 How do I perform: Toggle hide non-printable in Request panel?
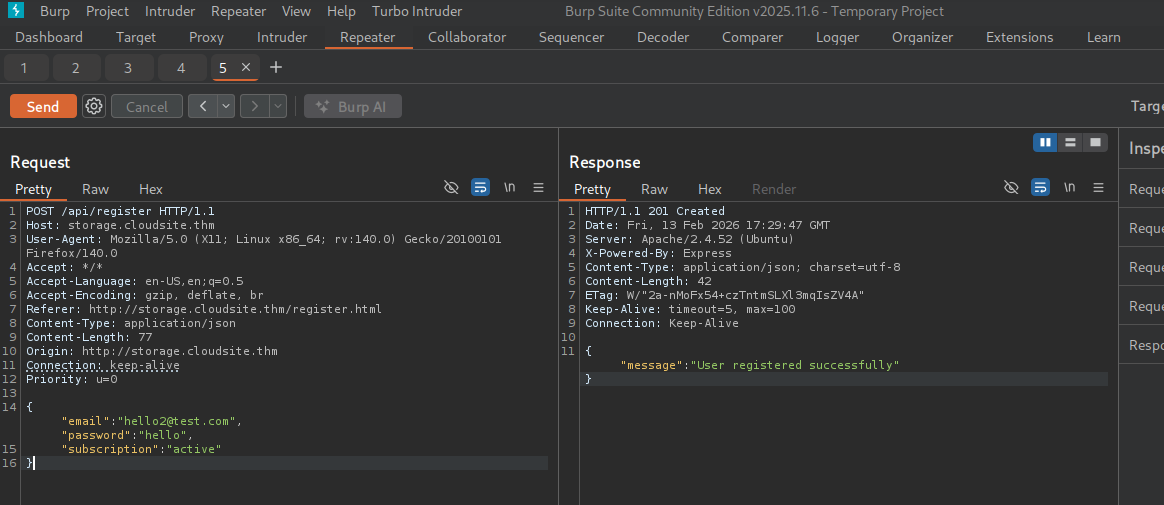(451, 188)
